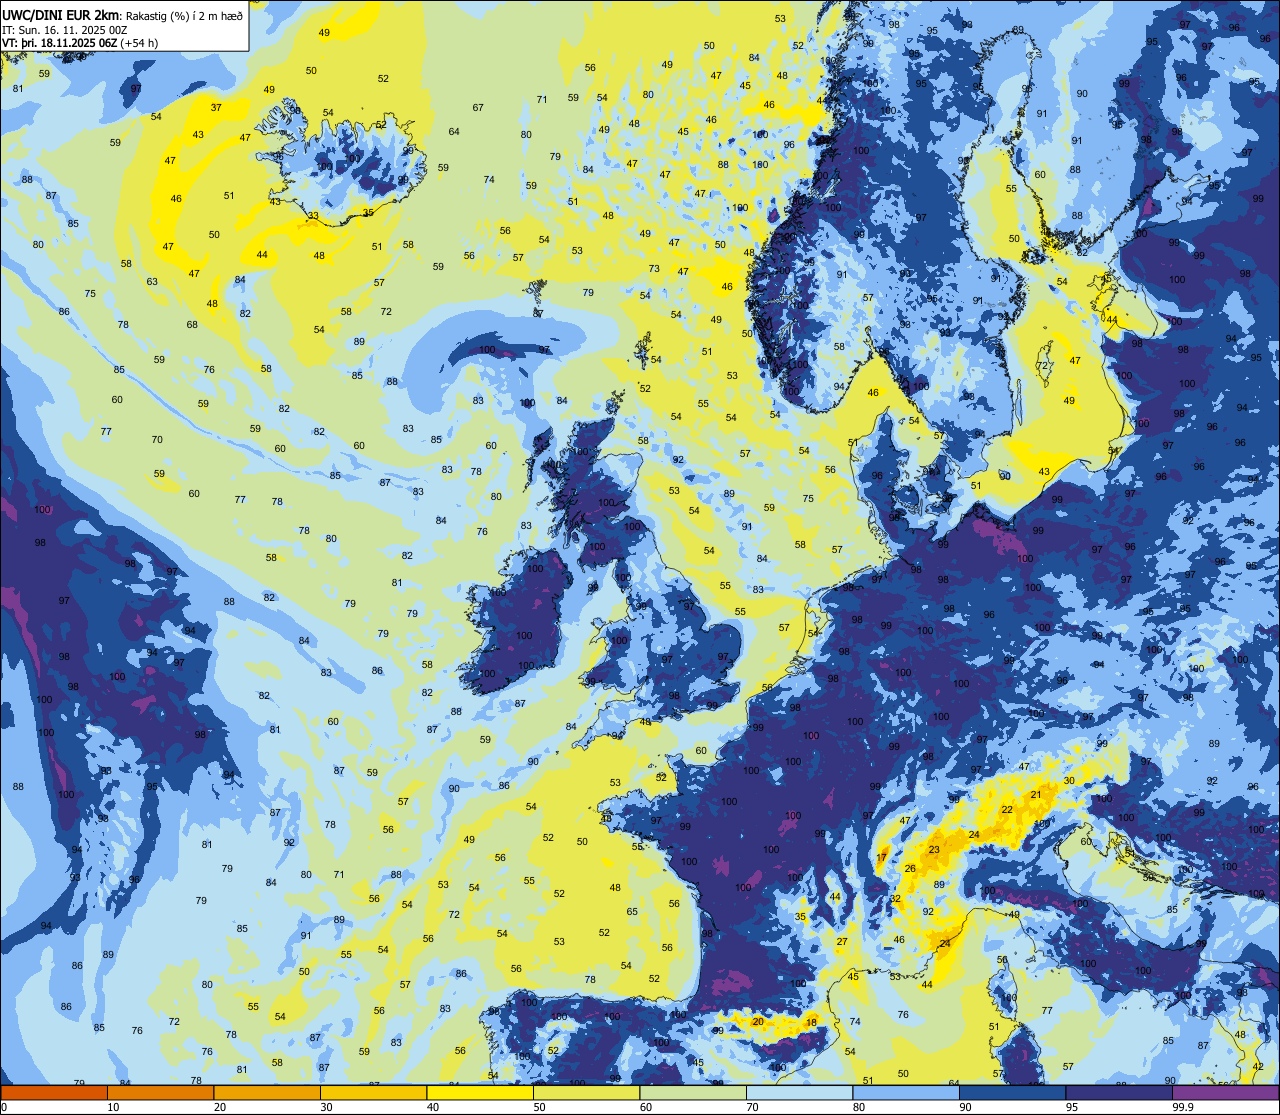Screen dimensions: 1280x1115
Task: Click the humidity value '20' over northern Spain
Action: pyautogui.click(x=758, y=1021)
